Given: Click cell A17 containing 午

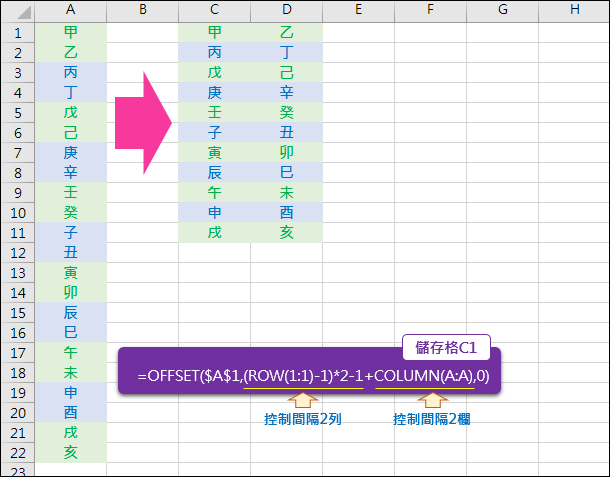Looking at the screenshot, I should tap(70, 353).
